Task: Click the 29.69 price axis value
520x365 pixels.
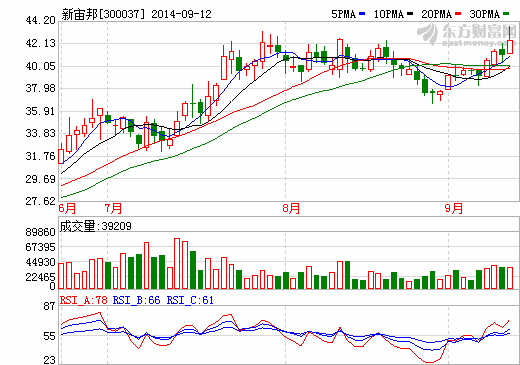Action: tap(40, 179)
